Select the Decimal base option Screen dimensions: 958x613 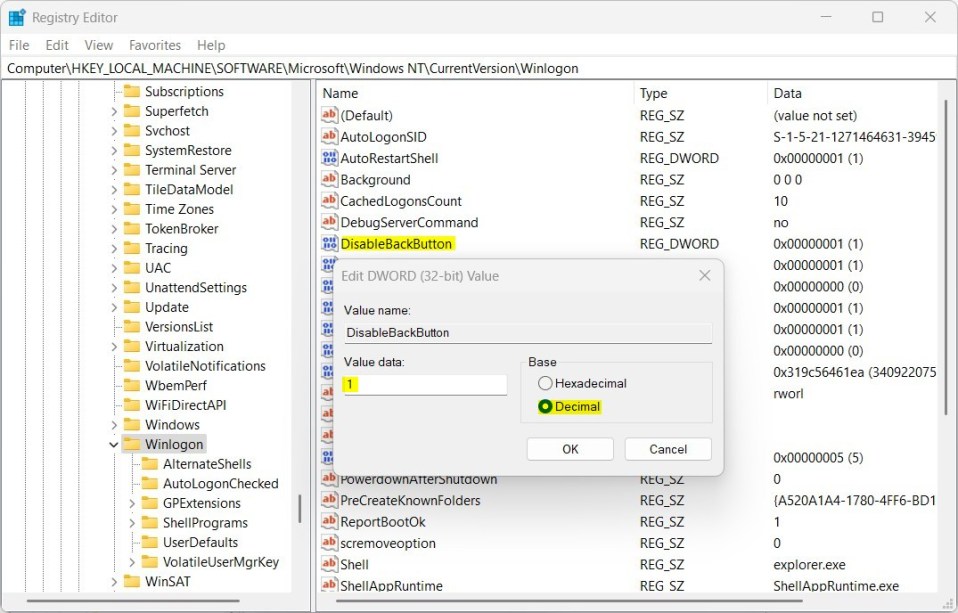point(569,406)
